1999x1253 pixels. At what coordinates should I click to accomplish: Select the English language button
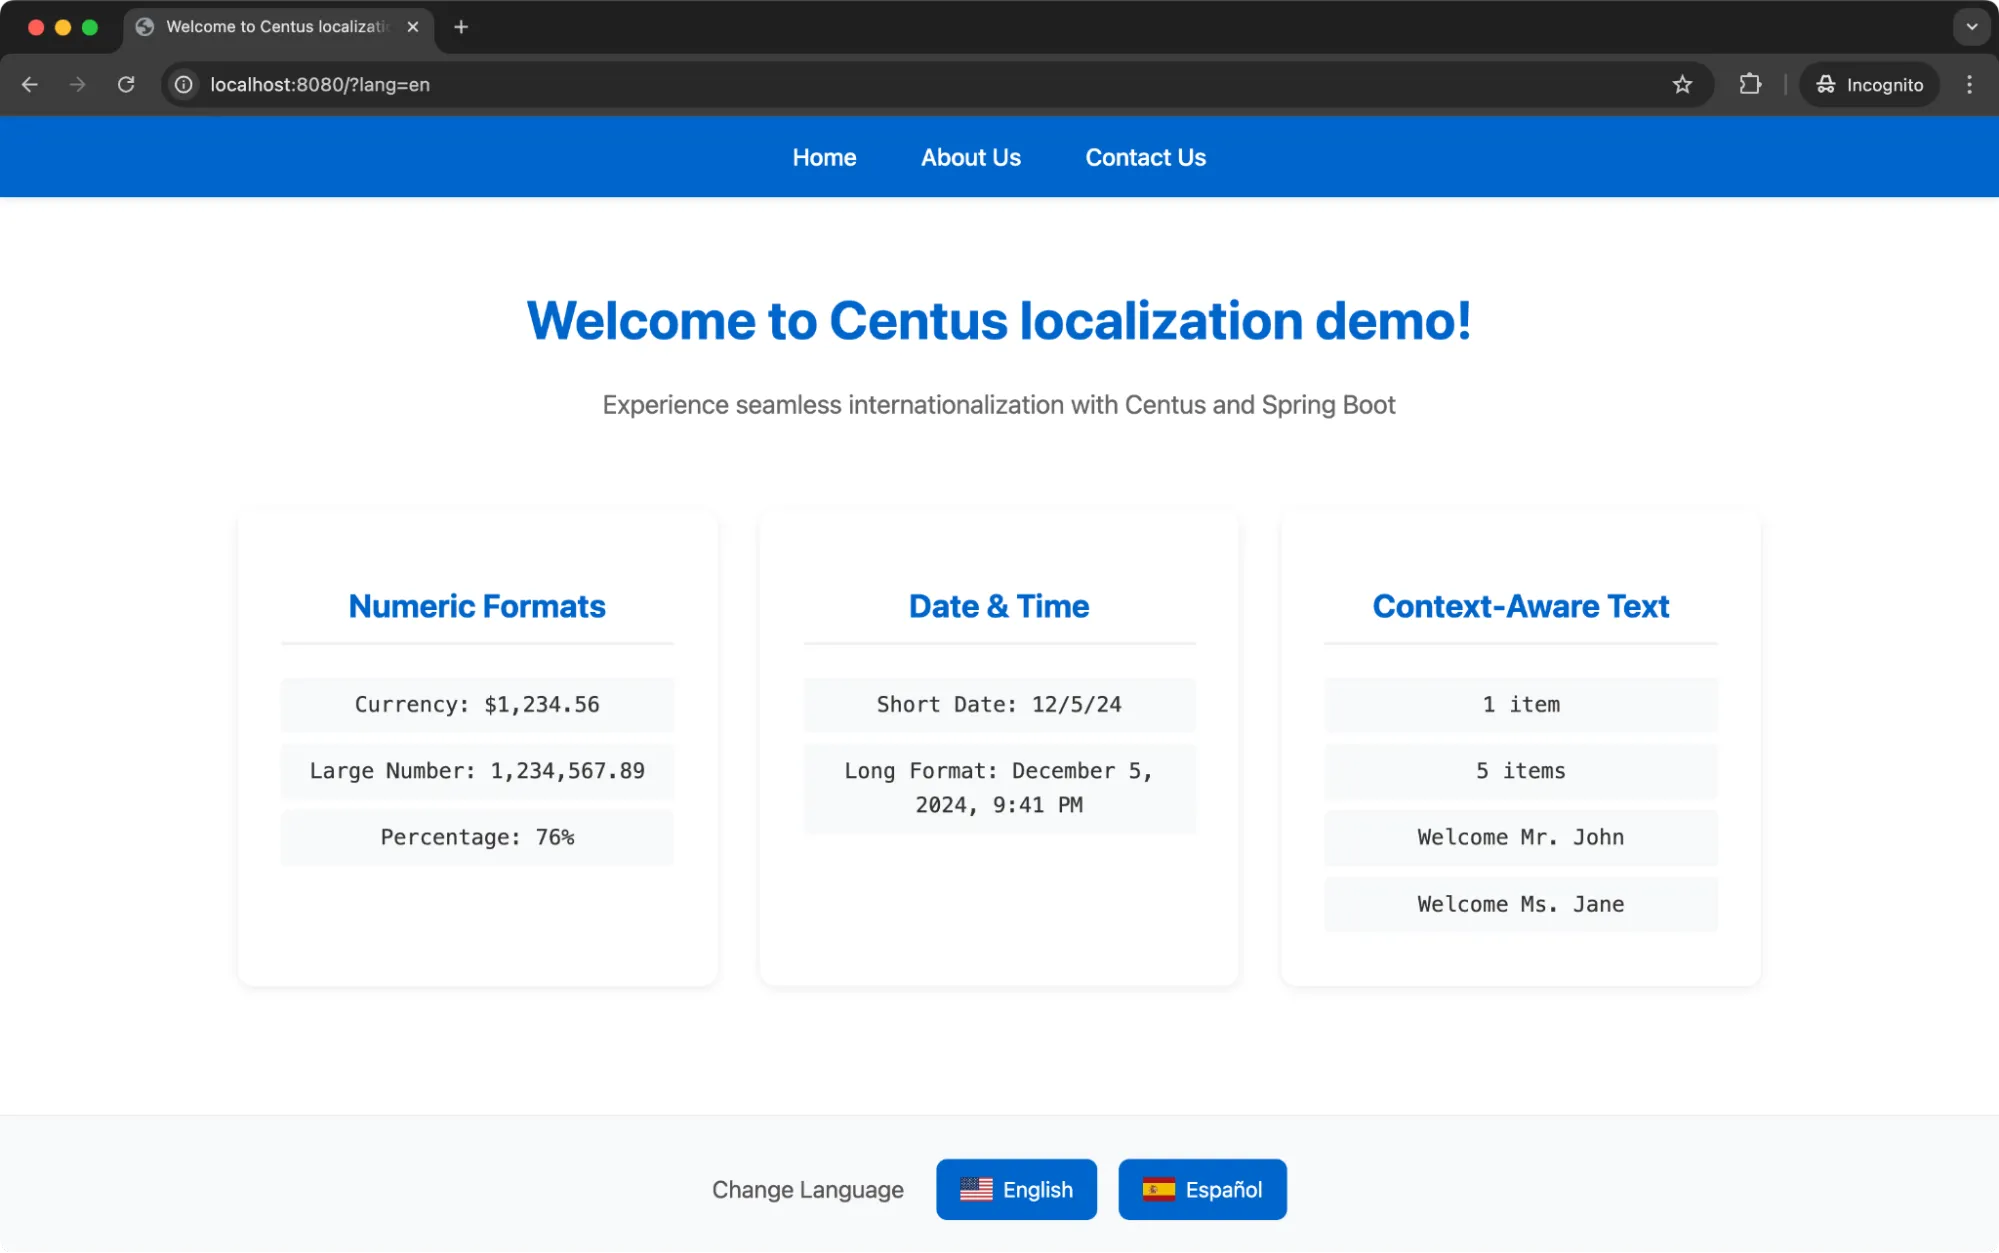[1016, 1189]
